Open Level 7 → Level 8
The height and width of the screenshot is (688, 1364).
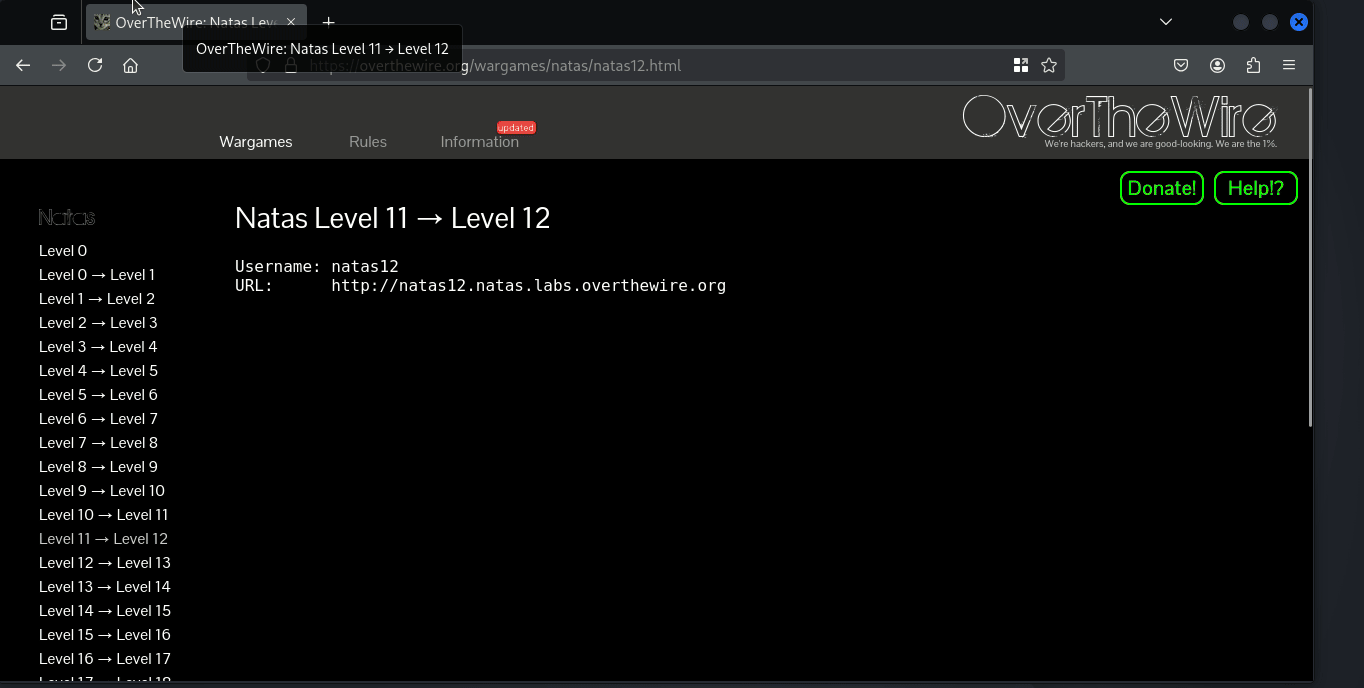tap(98, 443)
